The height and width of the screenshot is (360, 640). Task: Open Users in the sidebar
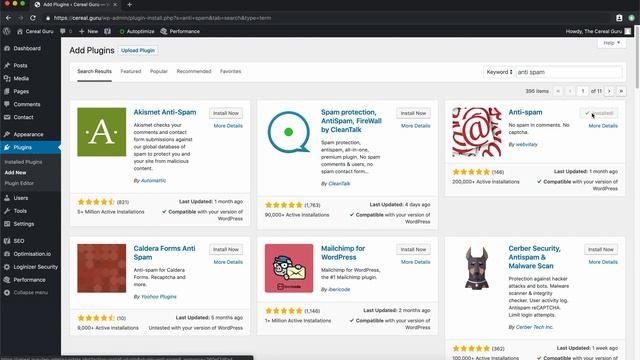point(21,198)
